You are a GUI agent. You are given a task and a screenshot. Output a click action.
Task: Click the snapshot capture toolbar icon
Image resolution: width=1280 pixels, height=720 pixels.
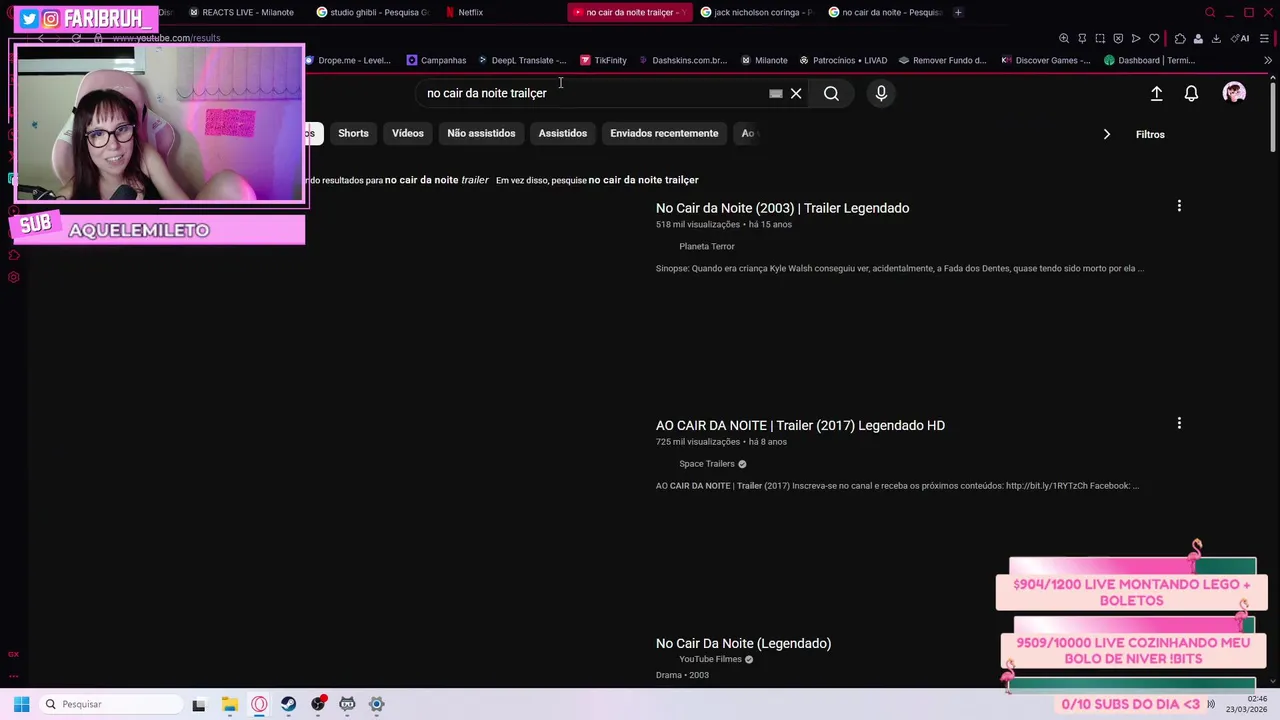[1100, 38]
